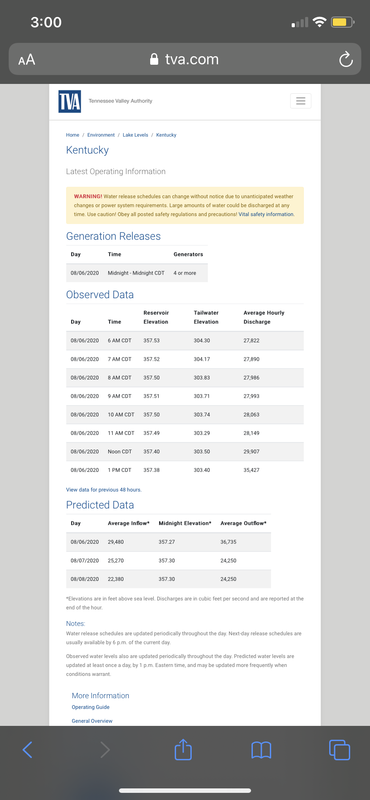The height and width of the screenshot is (800, 370).
Task: Select midnight elevation 357.27
Action: [x=167, y=542]
